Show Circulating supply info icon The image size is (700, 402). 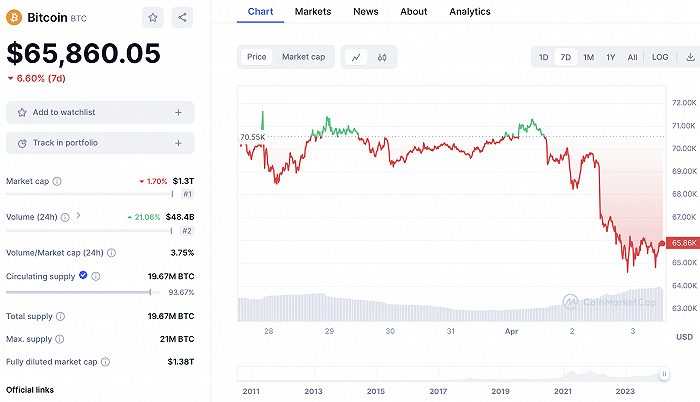pyautogui.click(x=96, y=276)
